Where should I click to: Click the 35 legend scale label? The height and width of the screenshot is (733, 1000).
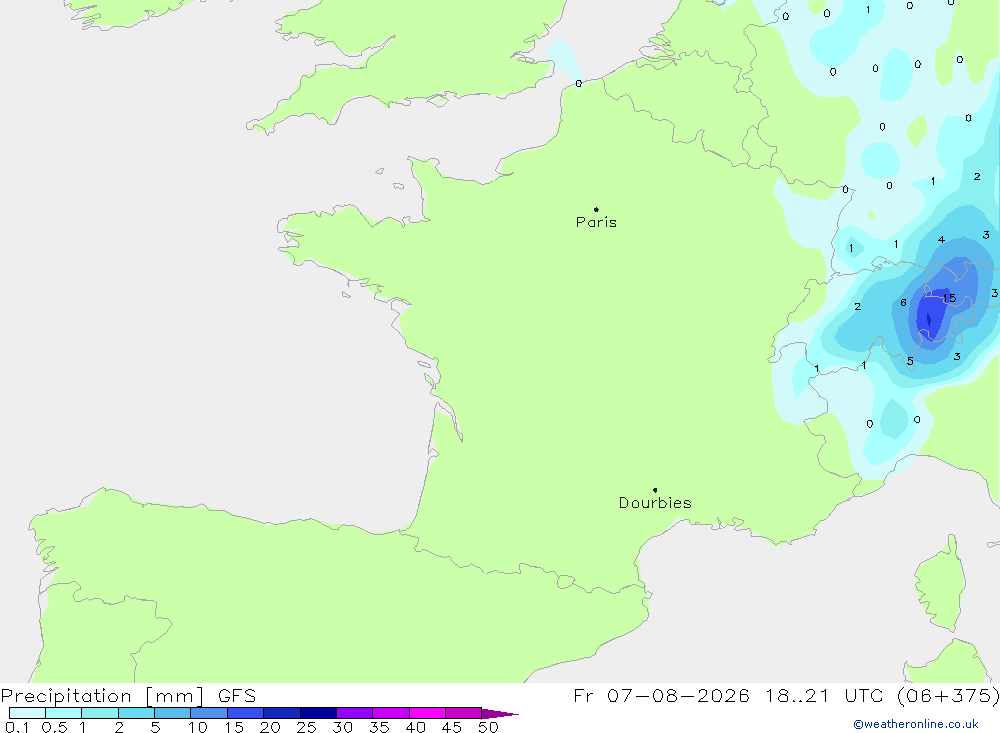379,727
